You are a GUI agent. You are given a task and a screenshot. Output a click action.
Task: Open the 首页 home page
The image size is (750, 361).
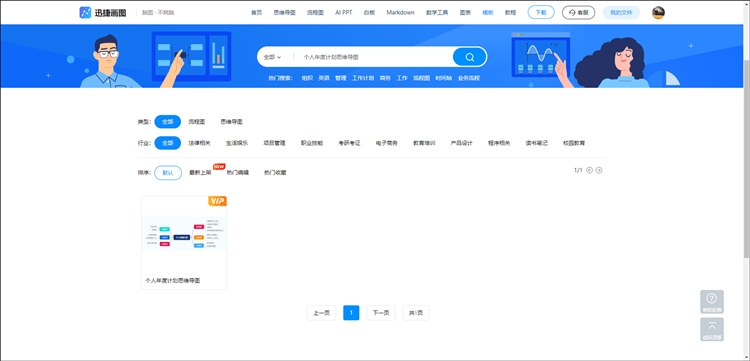[256, 13]
